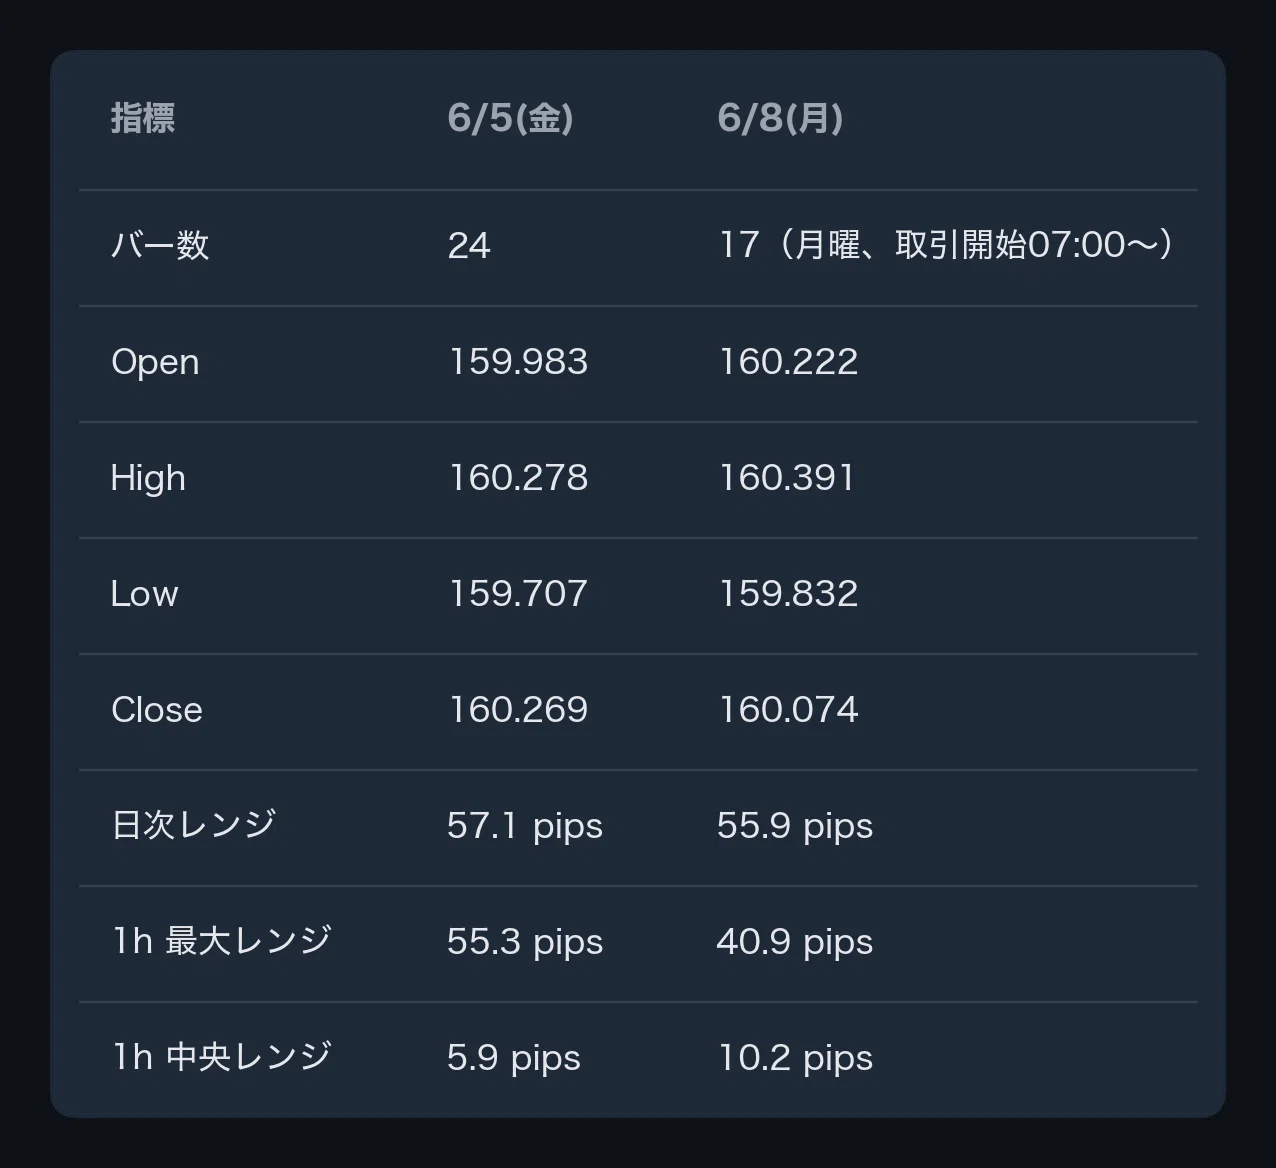Select the High row label

point(148,478)
